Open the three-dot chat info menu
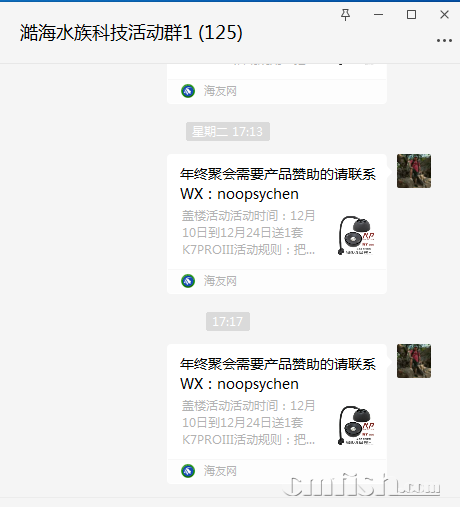460x507 pixels. 444,40
